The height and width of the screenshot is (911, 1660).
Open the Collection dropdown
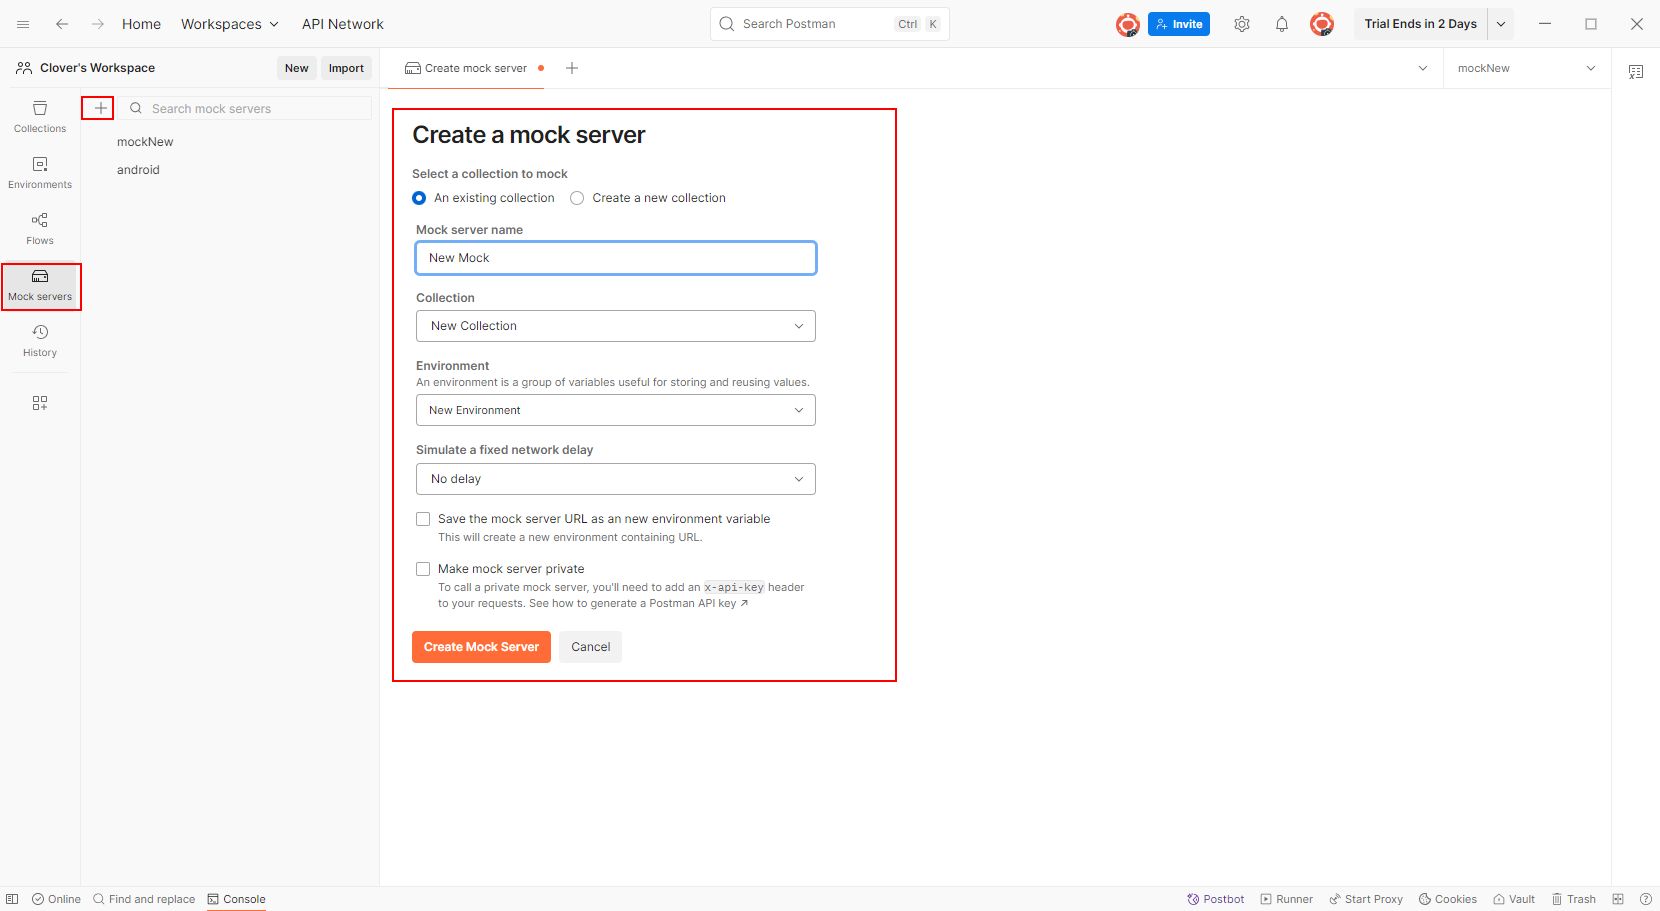click(x=616, y=326)
